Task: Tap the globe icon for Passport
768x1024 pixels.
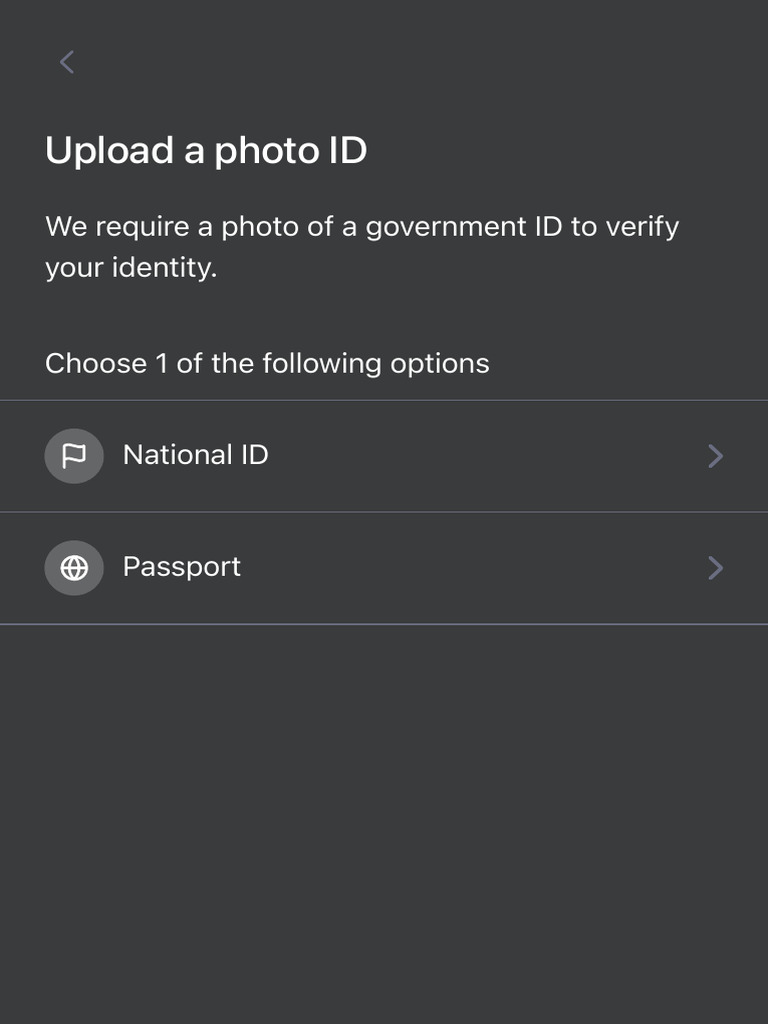Action: pos(74,568)
